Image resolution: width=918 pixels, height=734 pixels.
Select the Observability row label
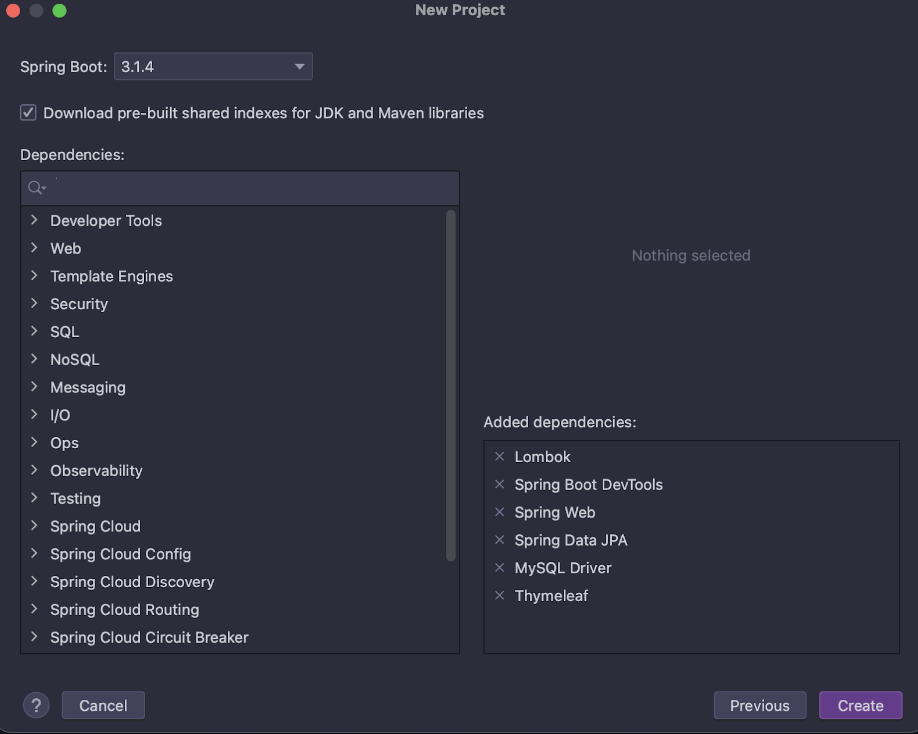click(96, 471)
